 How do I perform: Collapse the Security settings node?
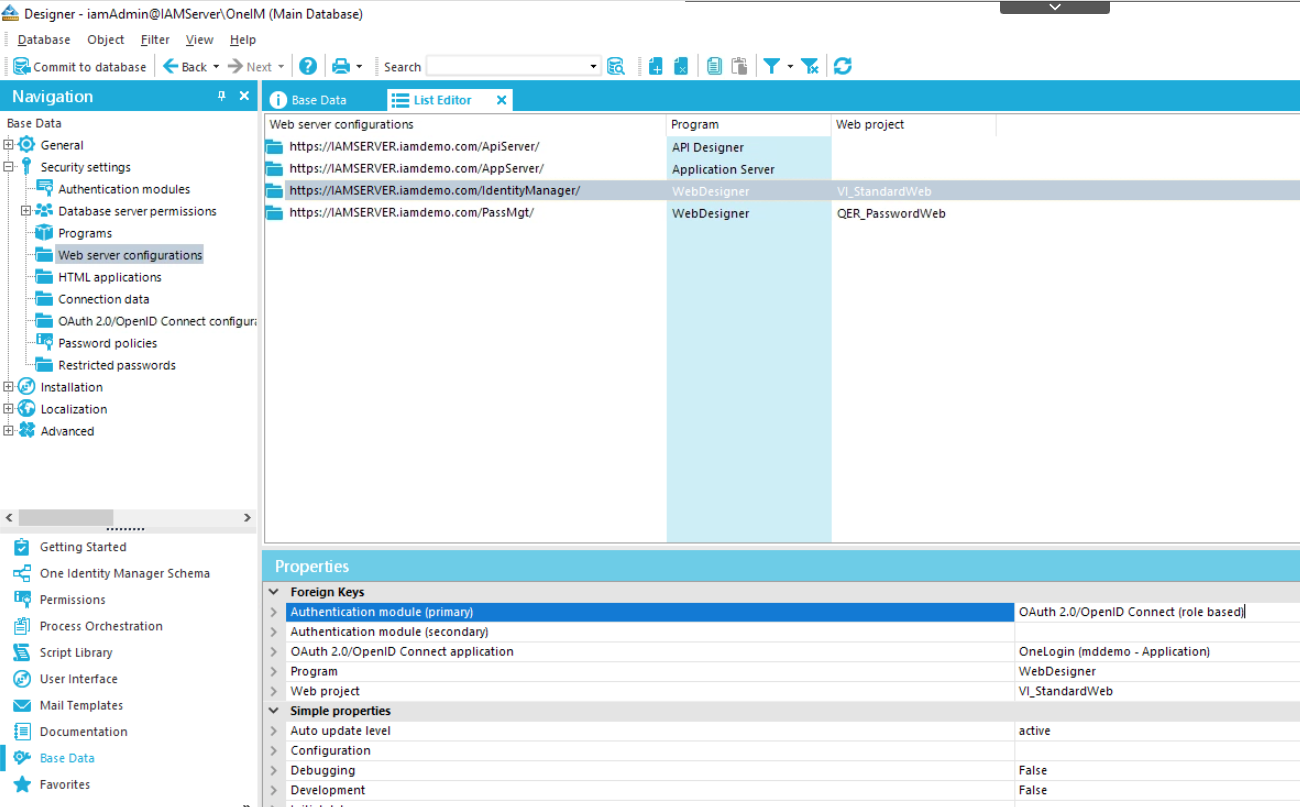(x=9, y=167)
